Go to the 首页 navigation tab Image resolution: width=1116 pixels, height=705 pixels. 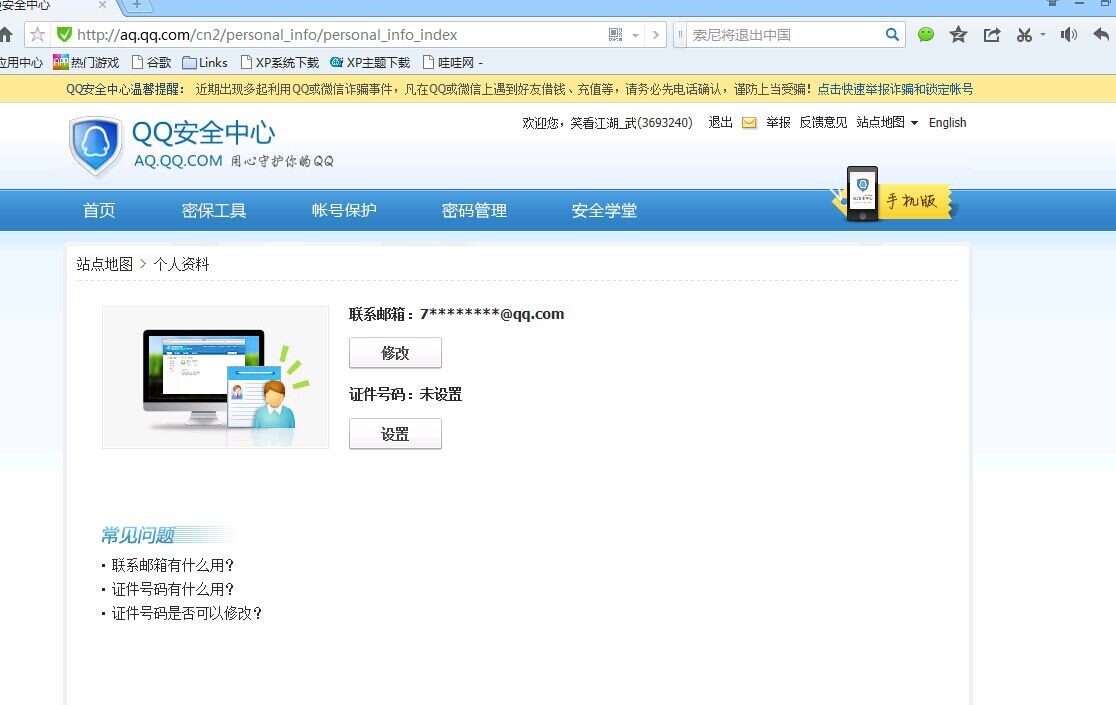(x=99, y=211)
